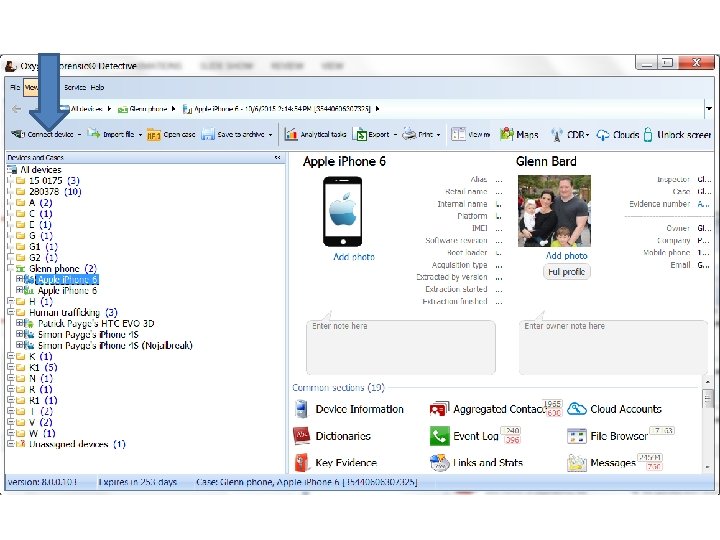Open the CDR antenna tool
720x540 pixels.
pyautogui.click(x=568, y=135)
